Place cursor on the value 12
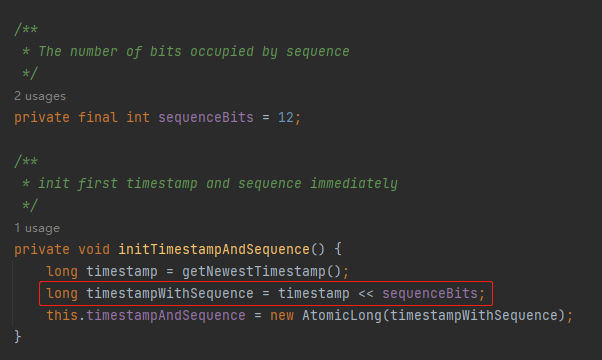Viewport: 602px width, 360px height. [286, 117]
